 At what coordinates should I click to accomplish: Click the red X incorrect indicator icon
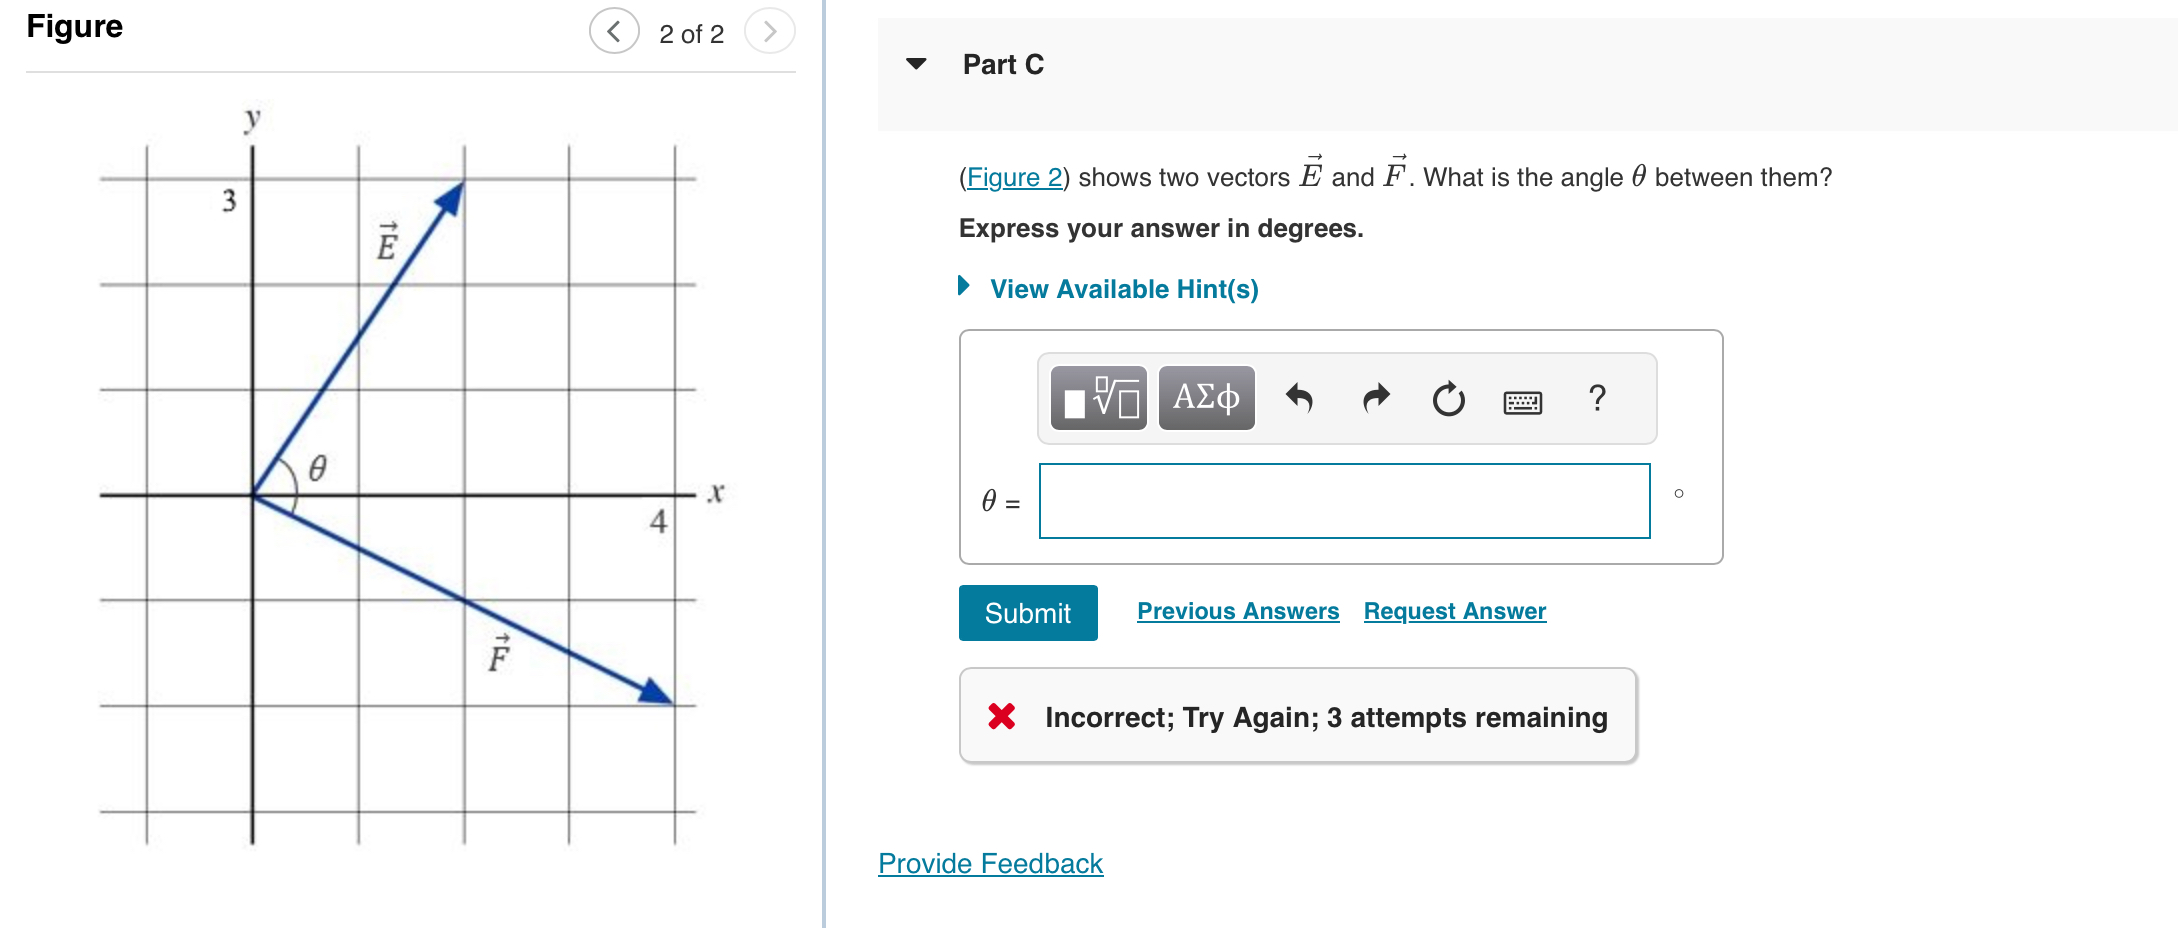[x=1001, y=716]
